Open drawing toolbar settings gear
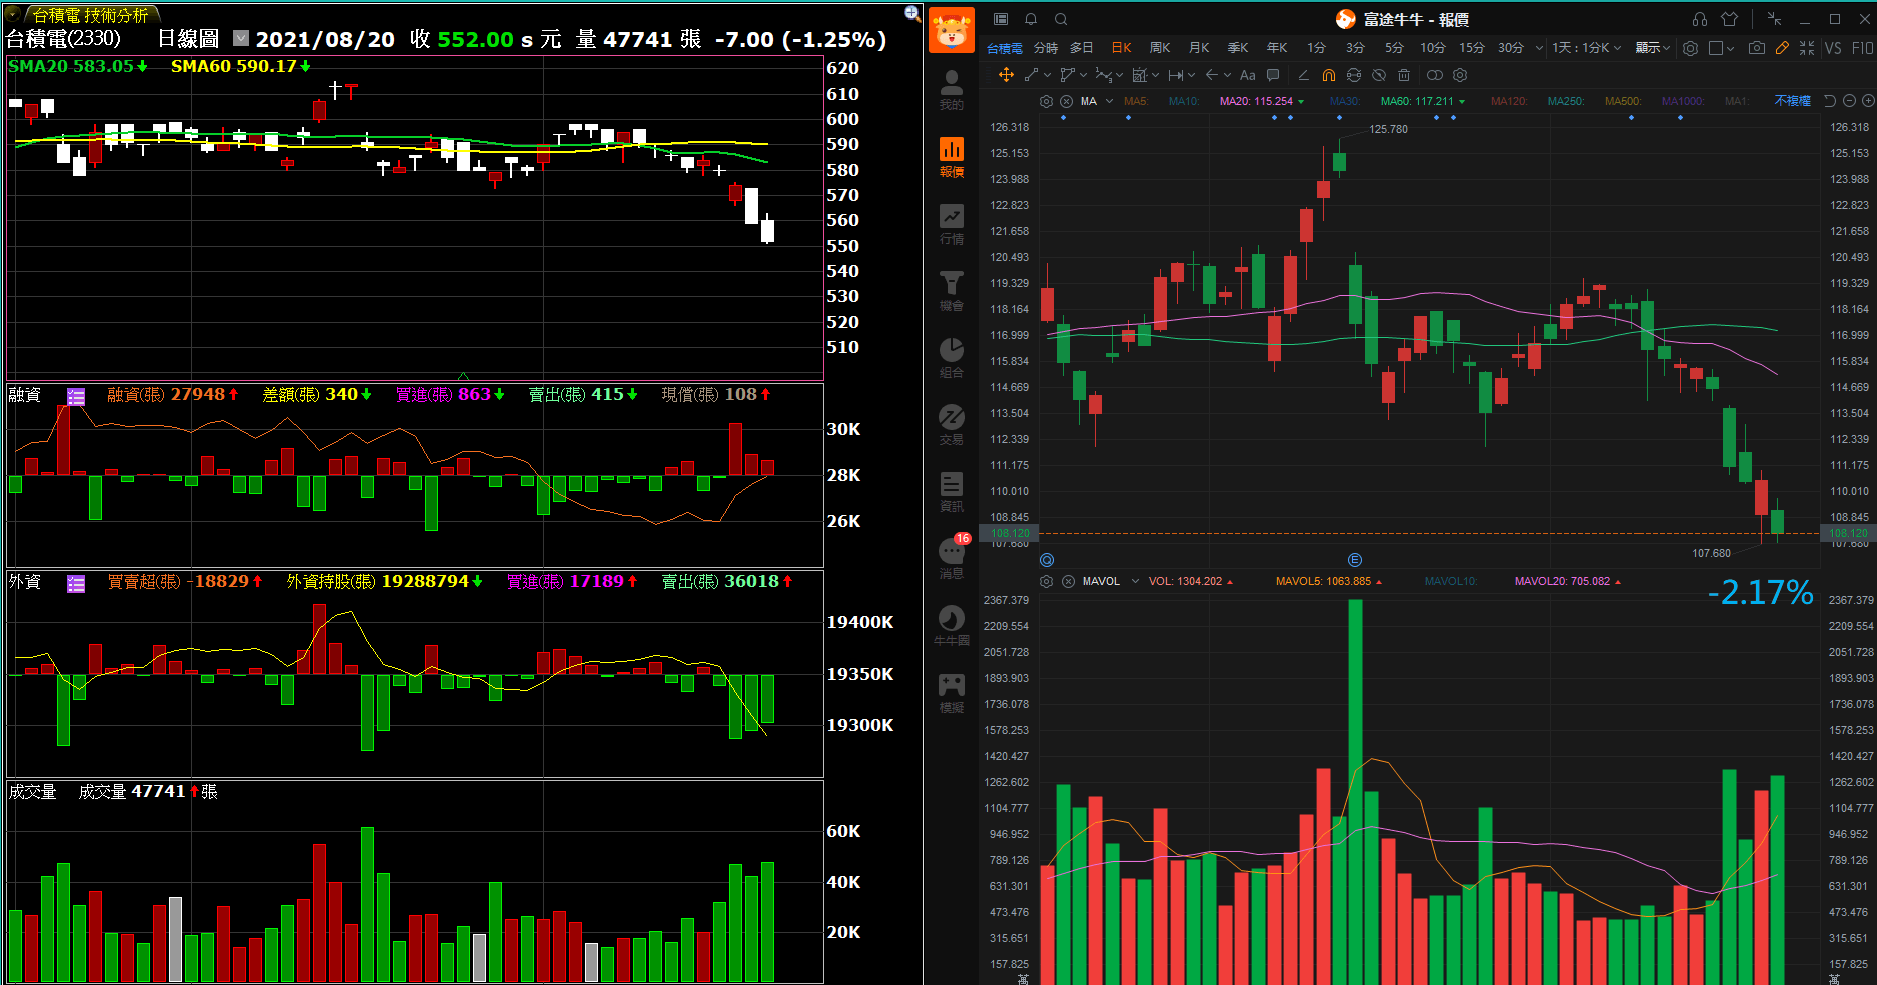 point(1460,75)
